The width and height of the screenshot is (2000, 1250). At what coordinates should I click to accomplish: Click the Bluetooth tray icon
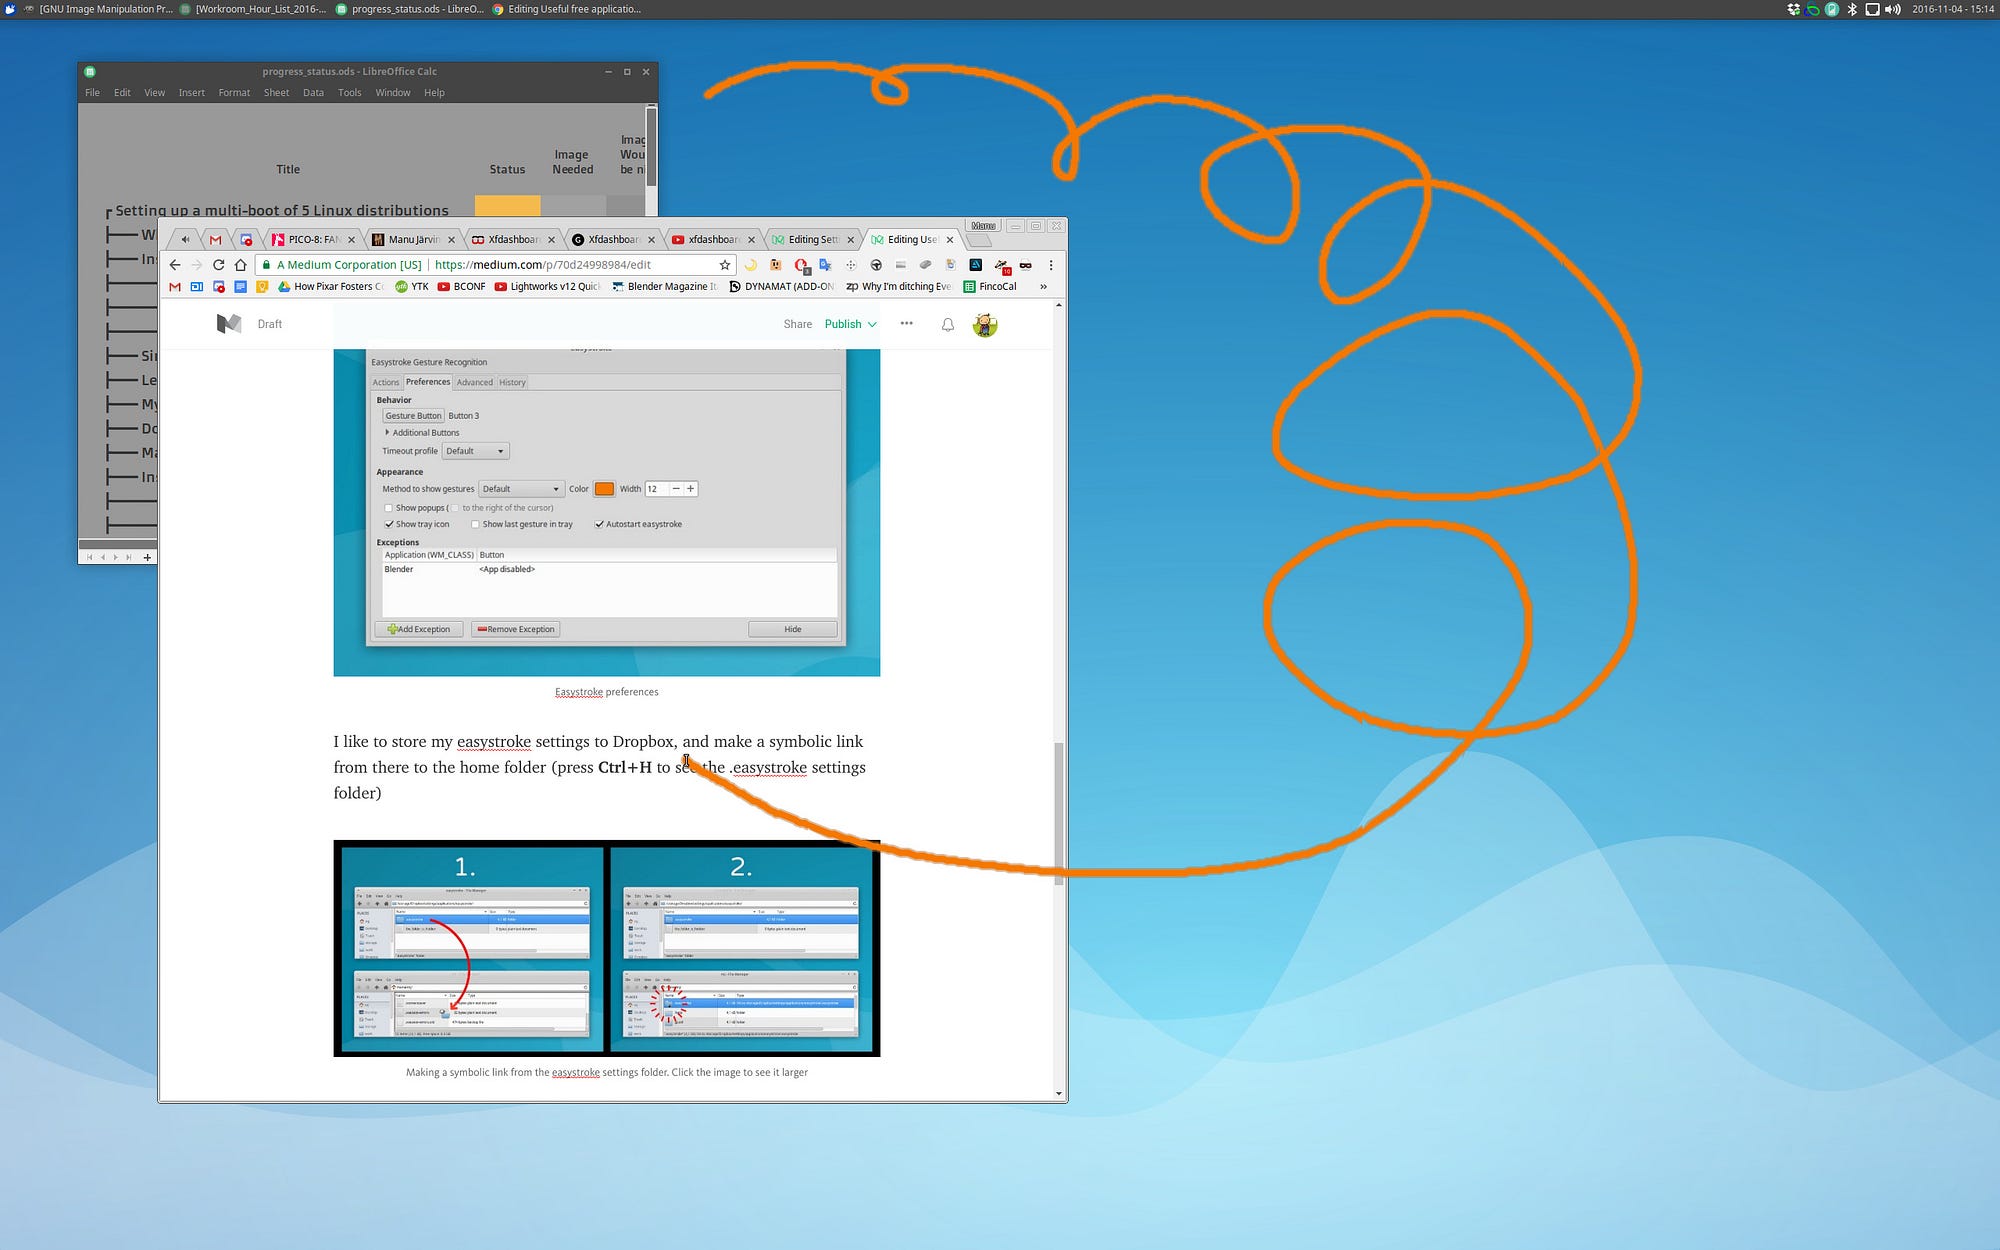click(x=1851, y=9)
